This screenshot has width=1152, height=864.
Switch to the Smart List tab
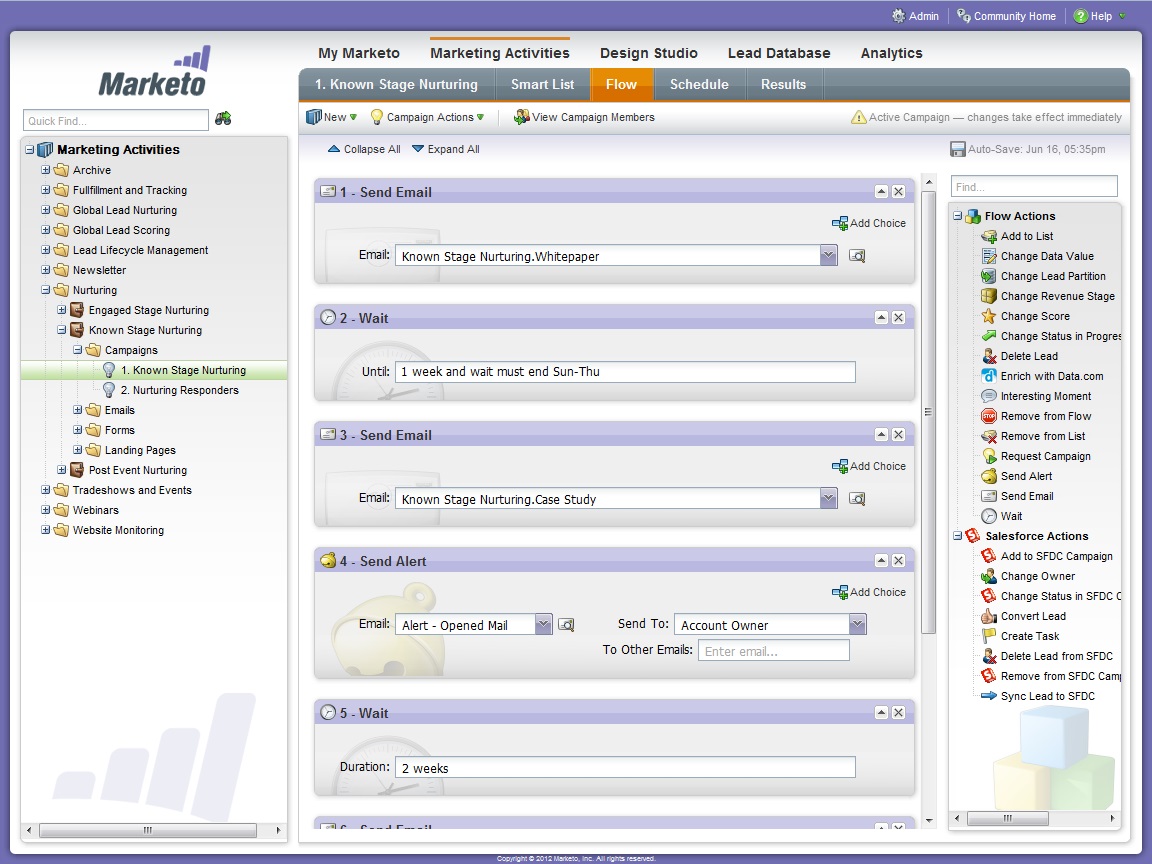coord(542,84)
